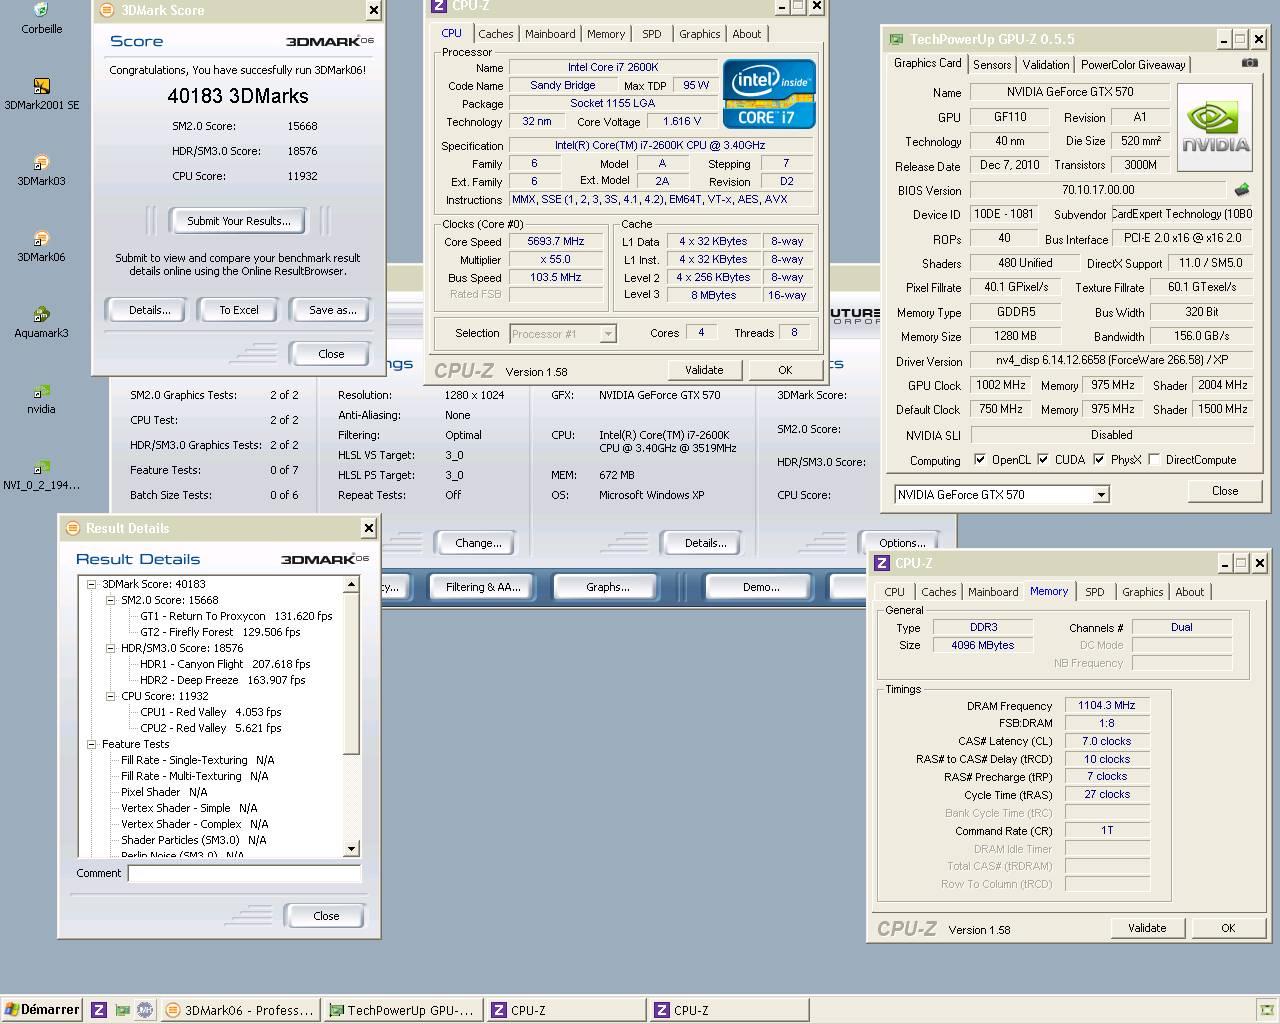Switch to Caches tab in top CPU-Z
The height and width of the screenshot is (1024, 1280).
click(x=495, y=34)
